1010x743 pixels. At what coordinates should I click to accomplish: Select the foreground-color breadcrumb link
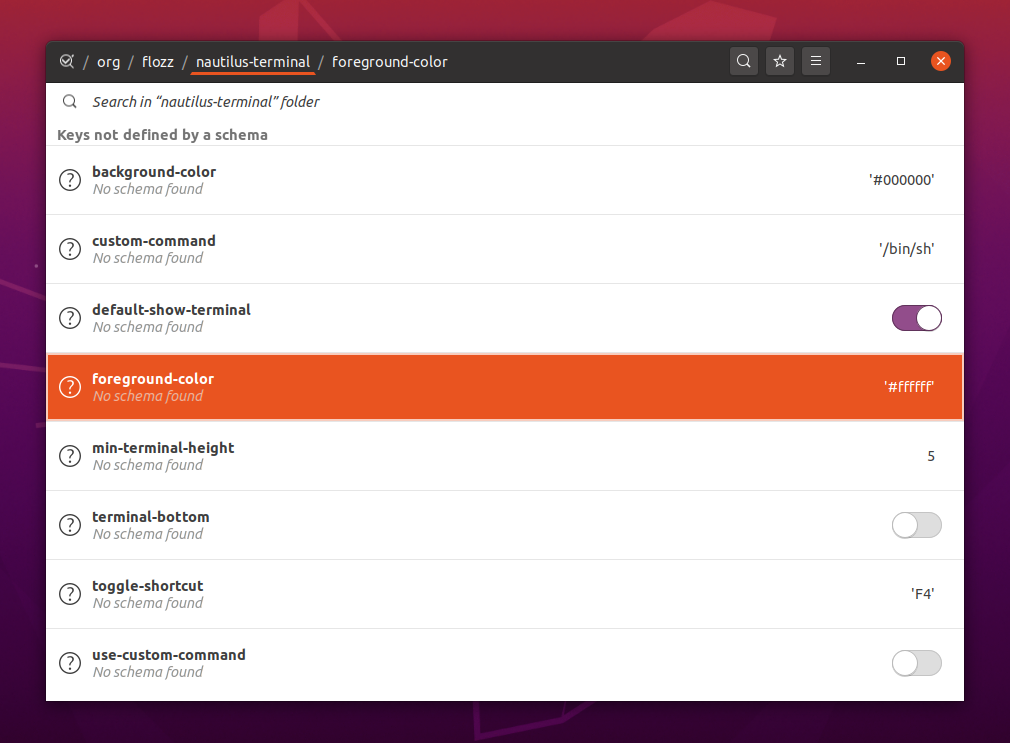click(x=389, y=61)
